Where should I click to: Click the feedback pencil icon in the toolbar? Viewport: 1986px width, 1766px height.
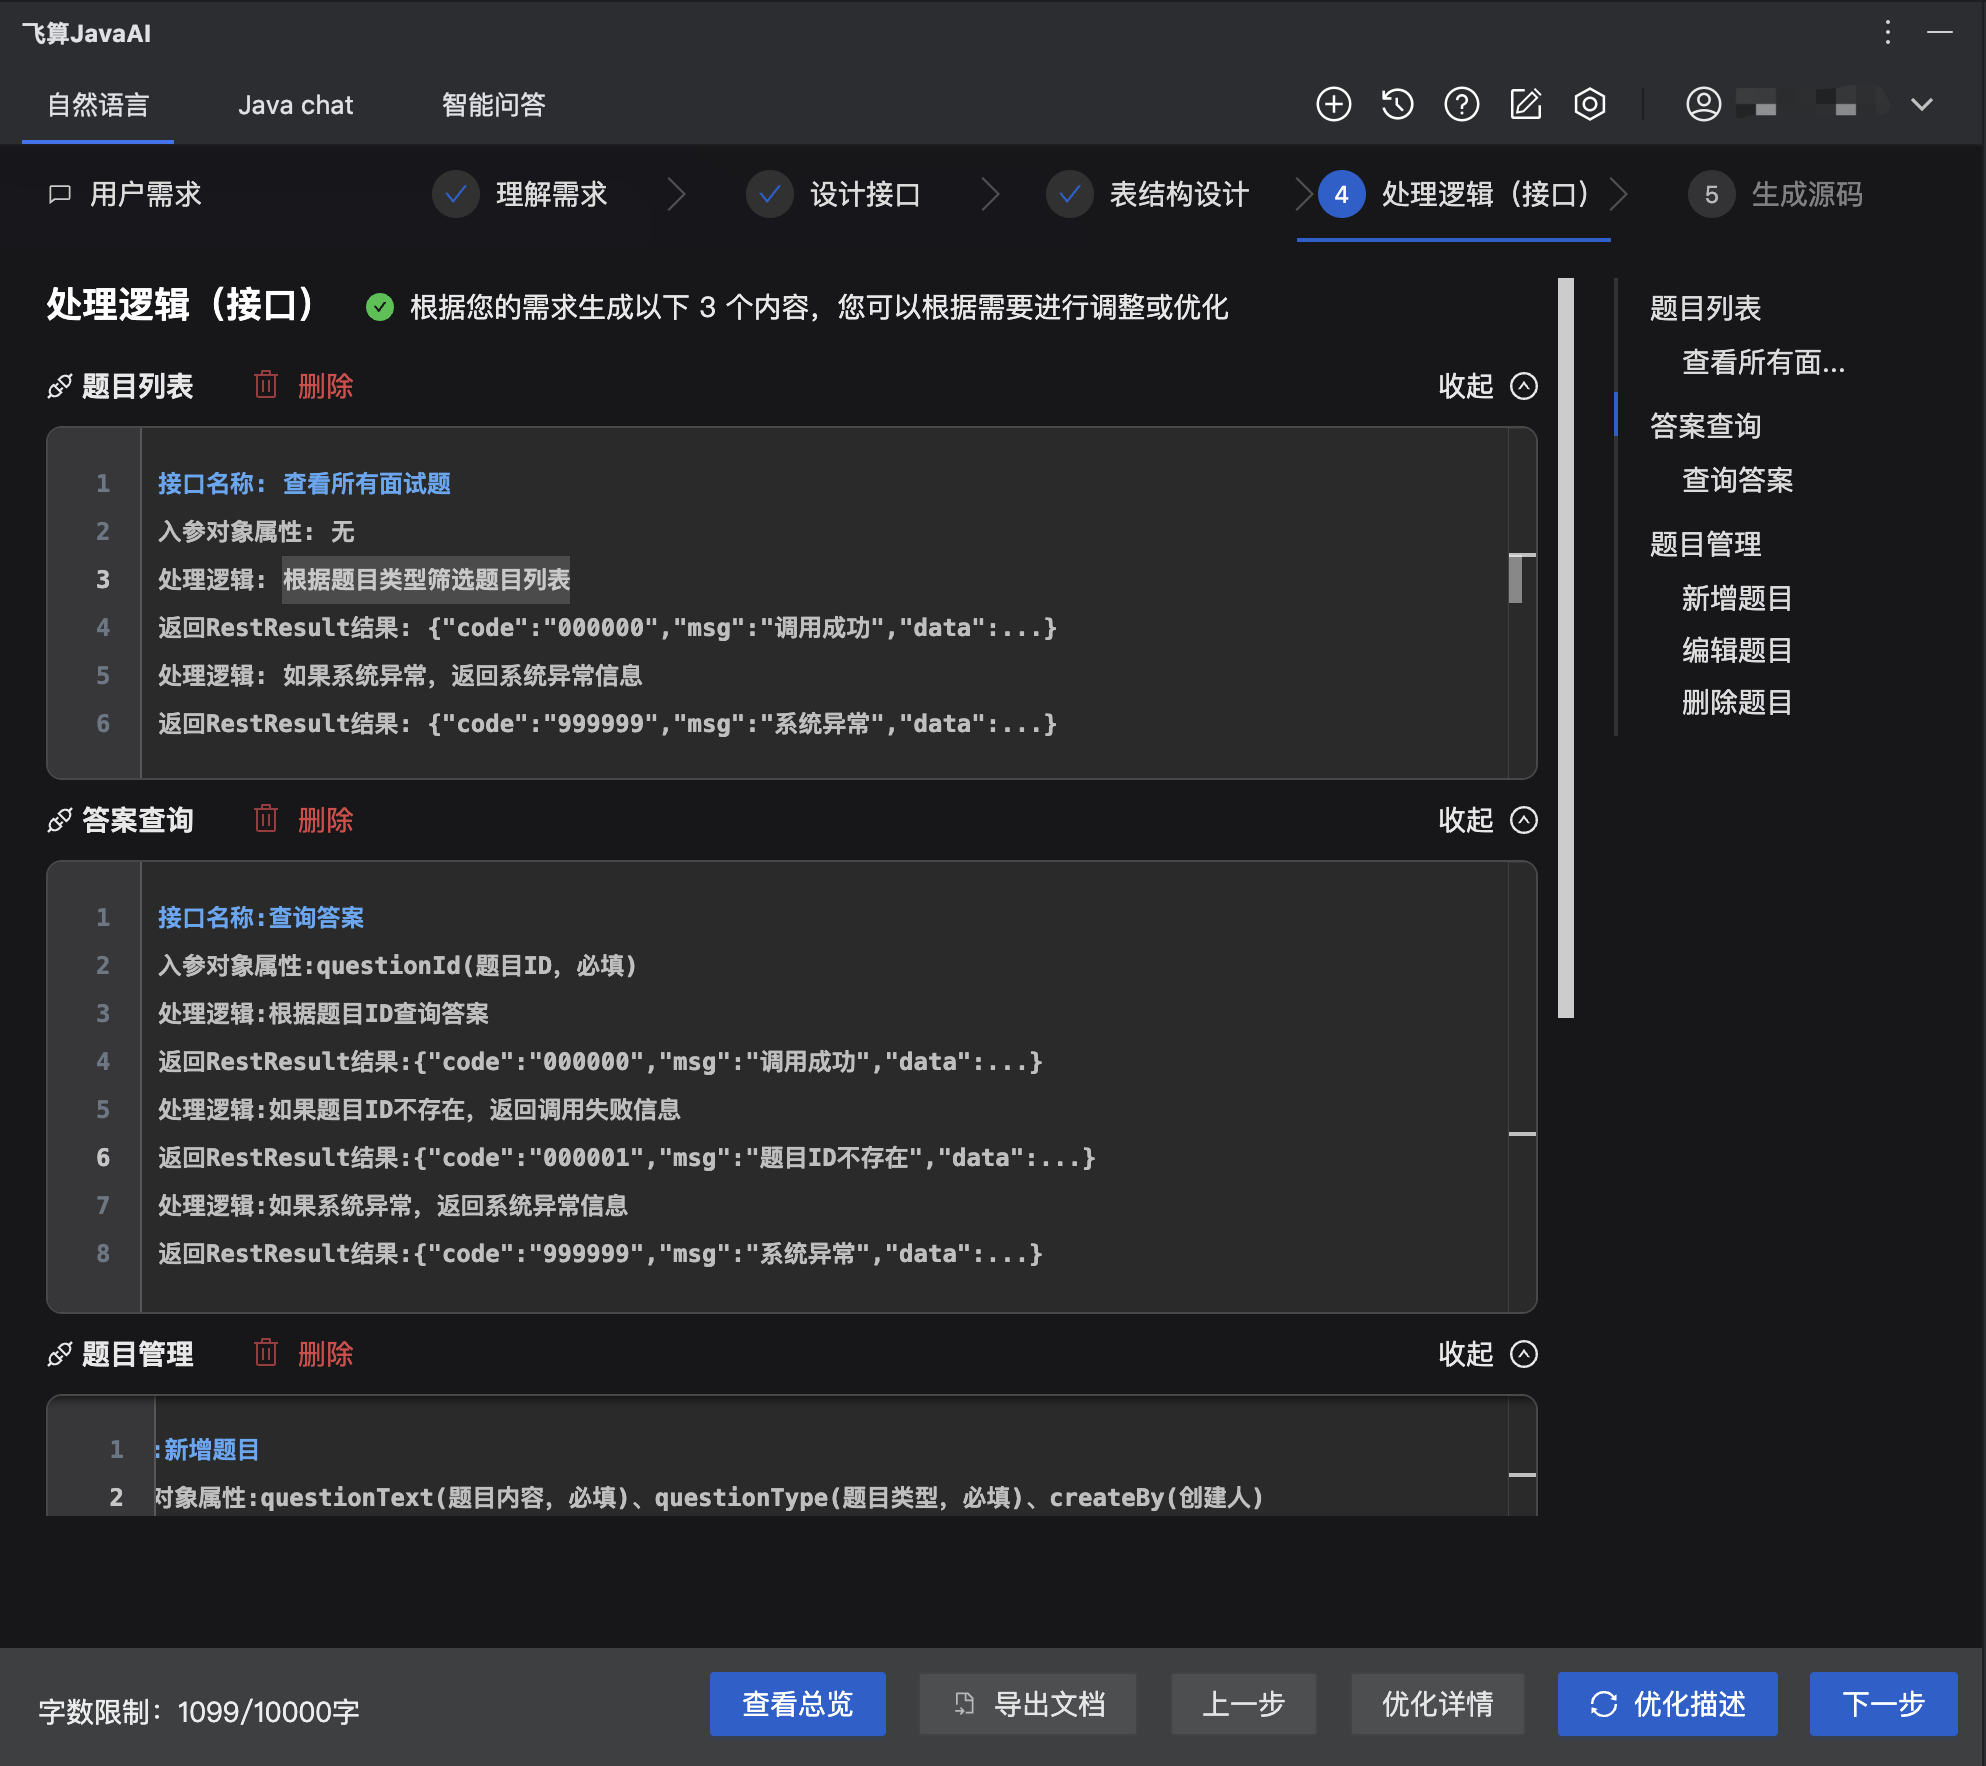pos(1525,104)
